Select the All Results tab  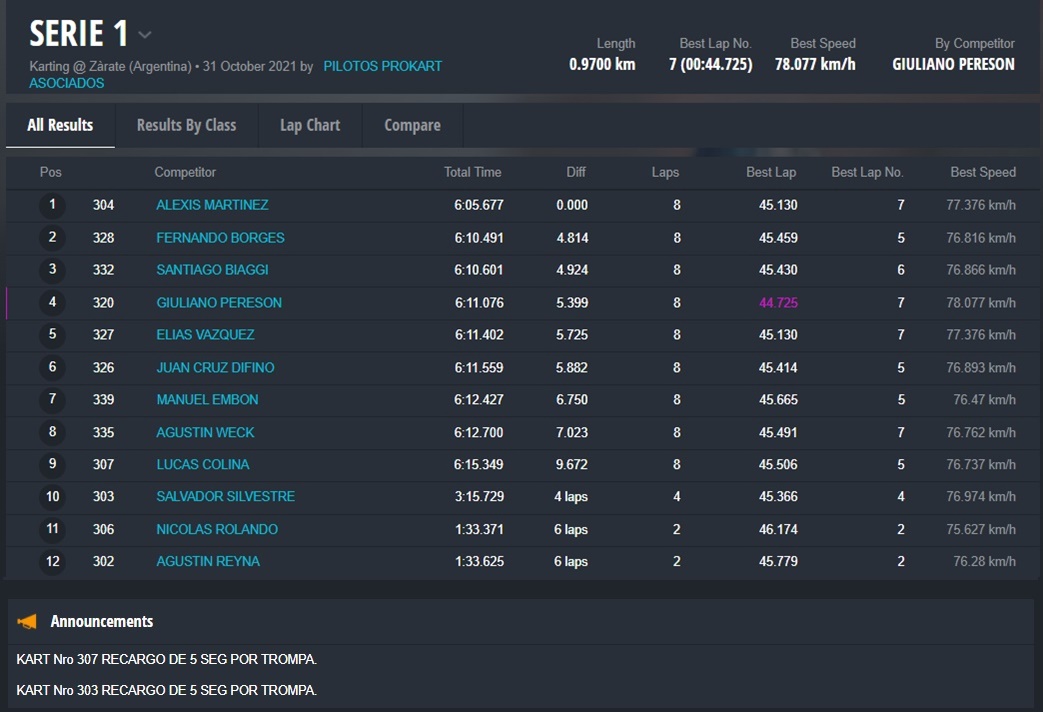pos(60,125)
